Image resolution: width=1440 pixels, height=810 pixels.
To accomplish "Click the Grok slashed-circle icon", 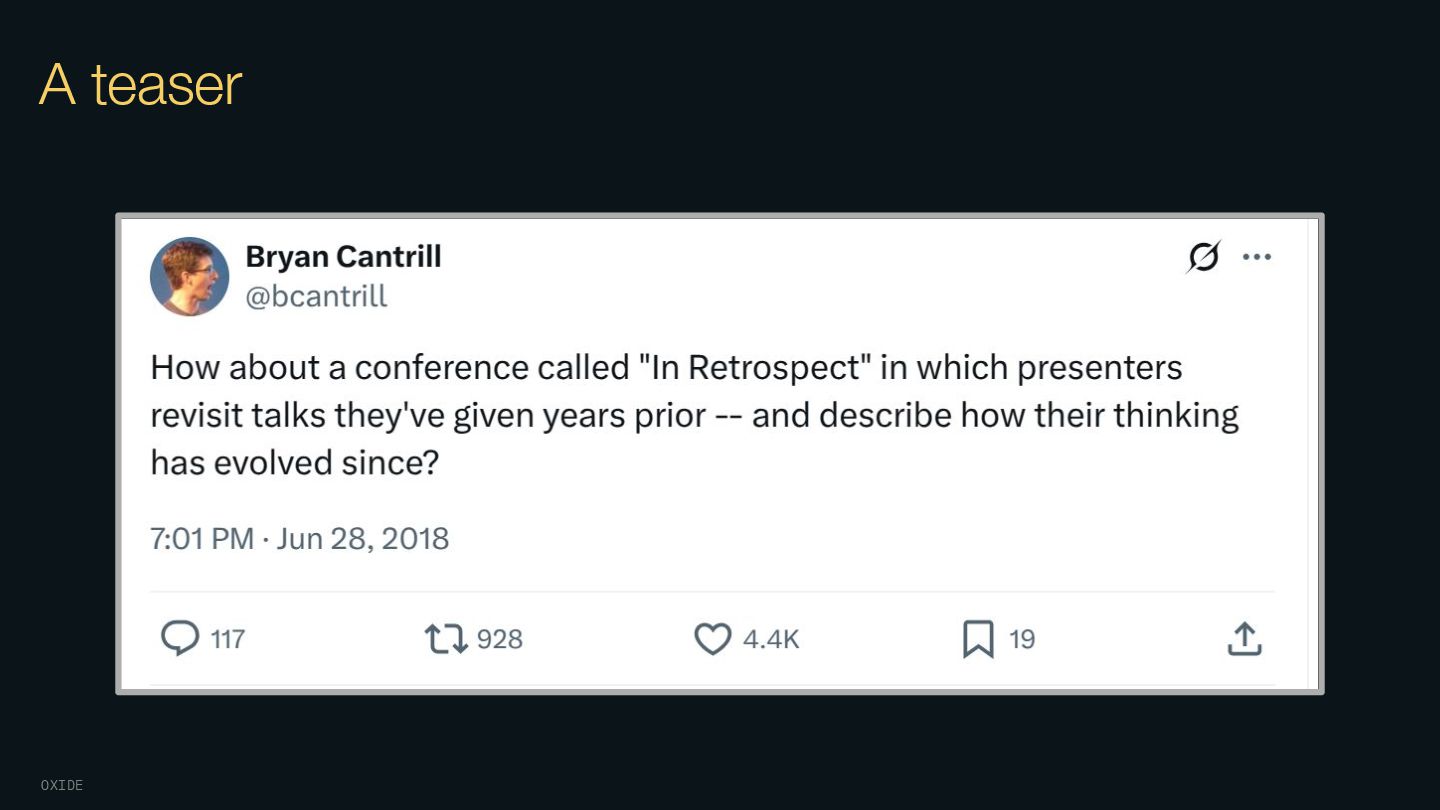I will [x=1203, y=257].
